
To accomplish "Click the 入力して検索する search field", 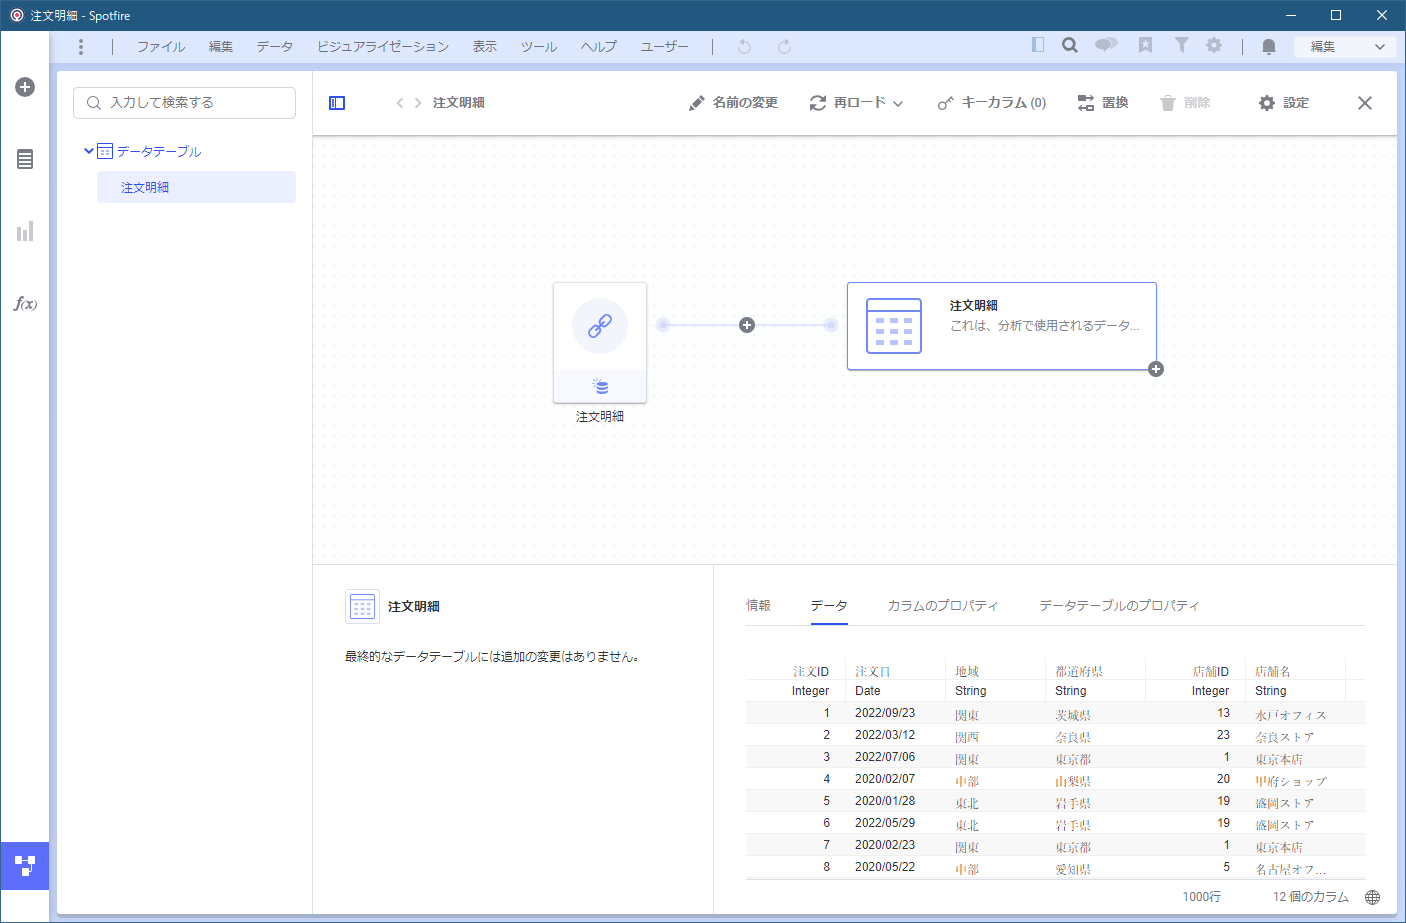I will (184, 103).
